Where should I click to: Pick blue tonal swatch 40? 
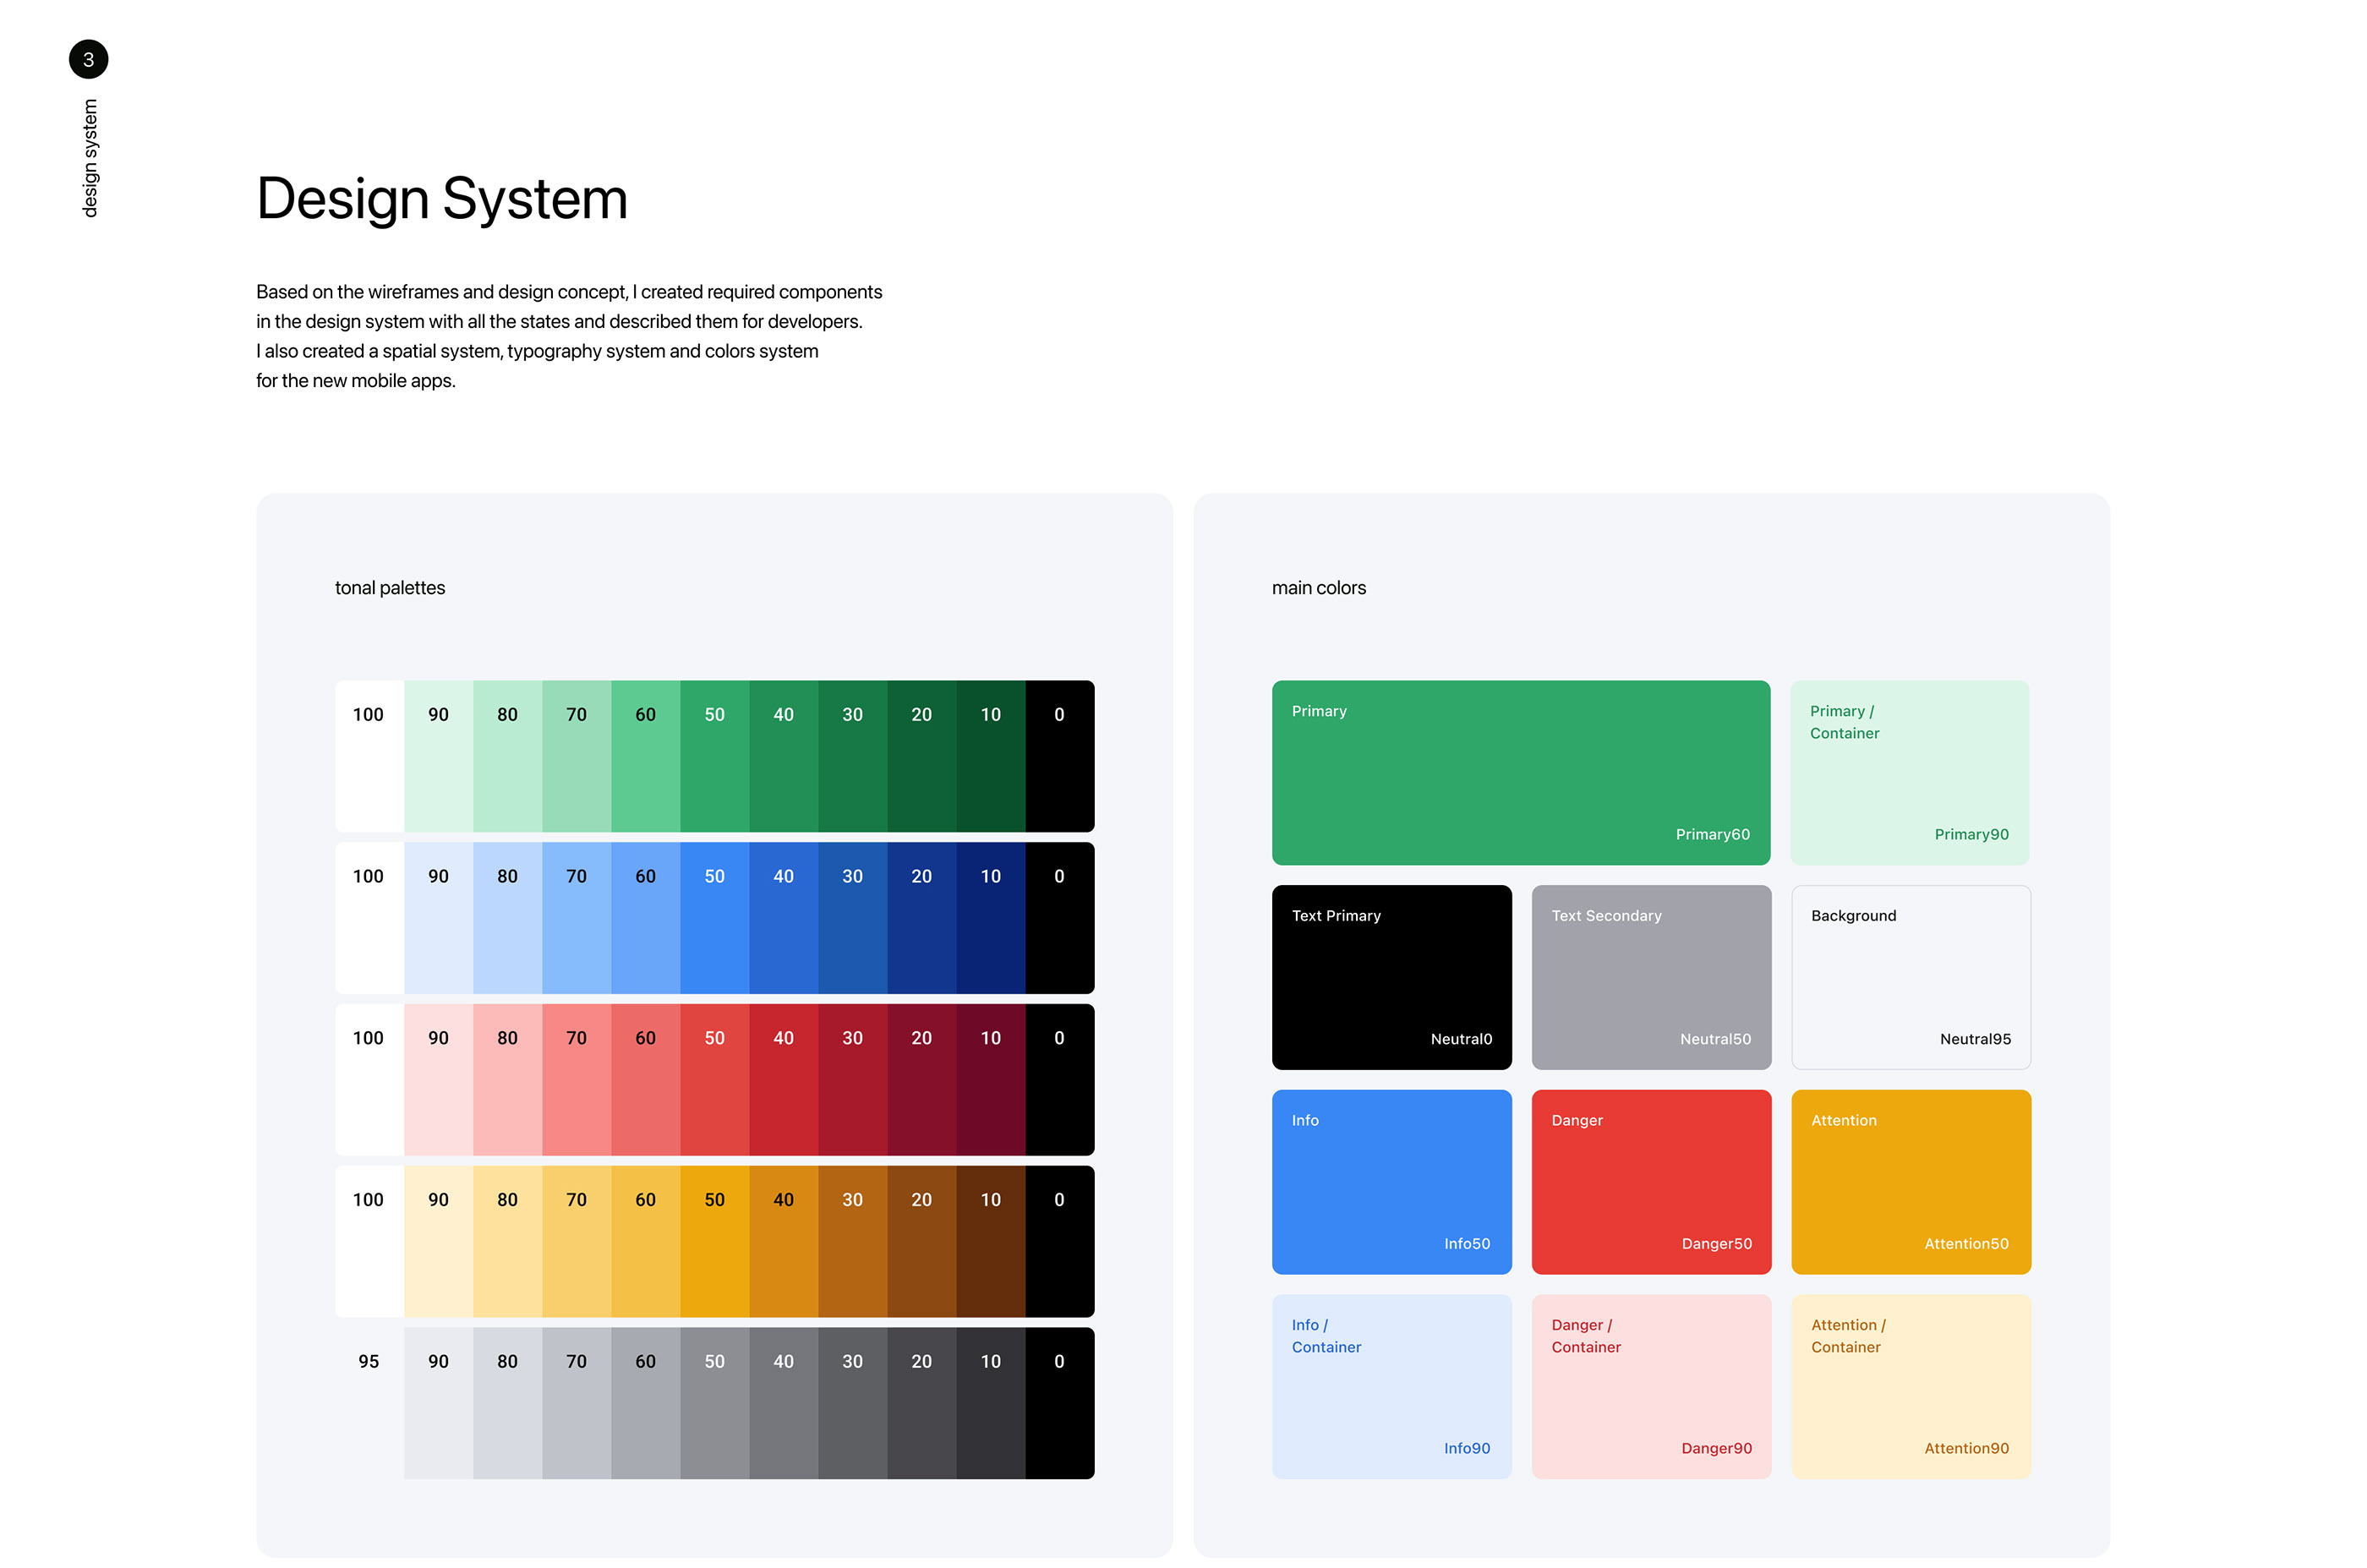click(783, 917)
